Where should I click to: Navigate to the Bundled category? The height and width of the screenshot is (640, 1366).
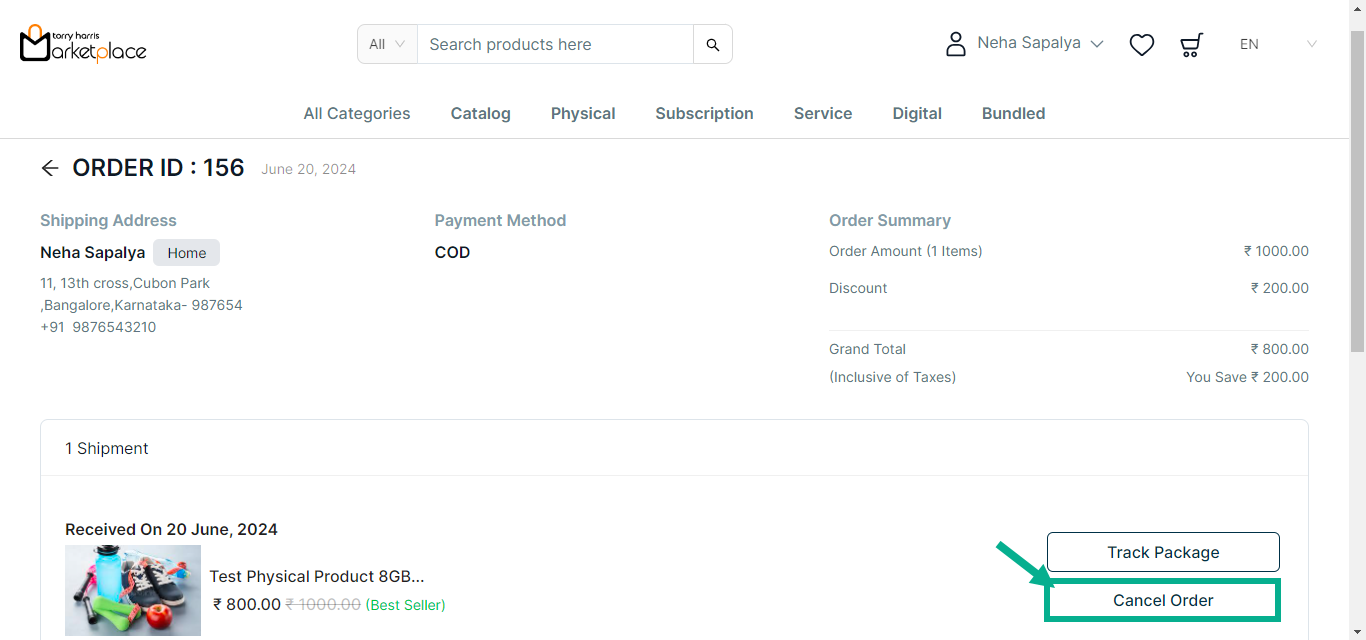pyautogui.click(x=1014, y=114)
